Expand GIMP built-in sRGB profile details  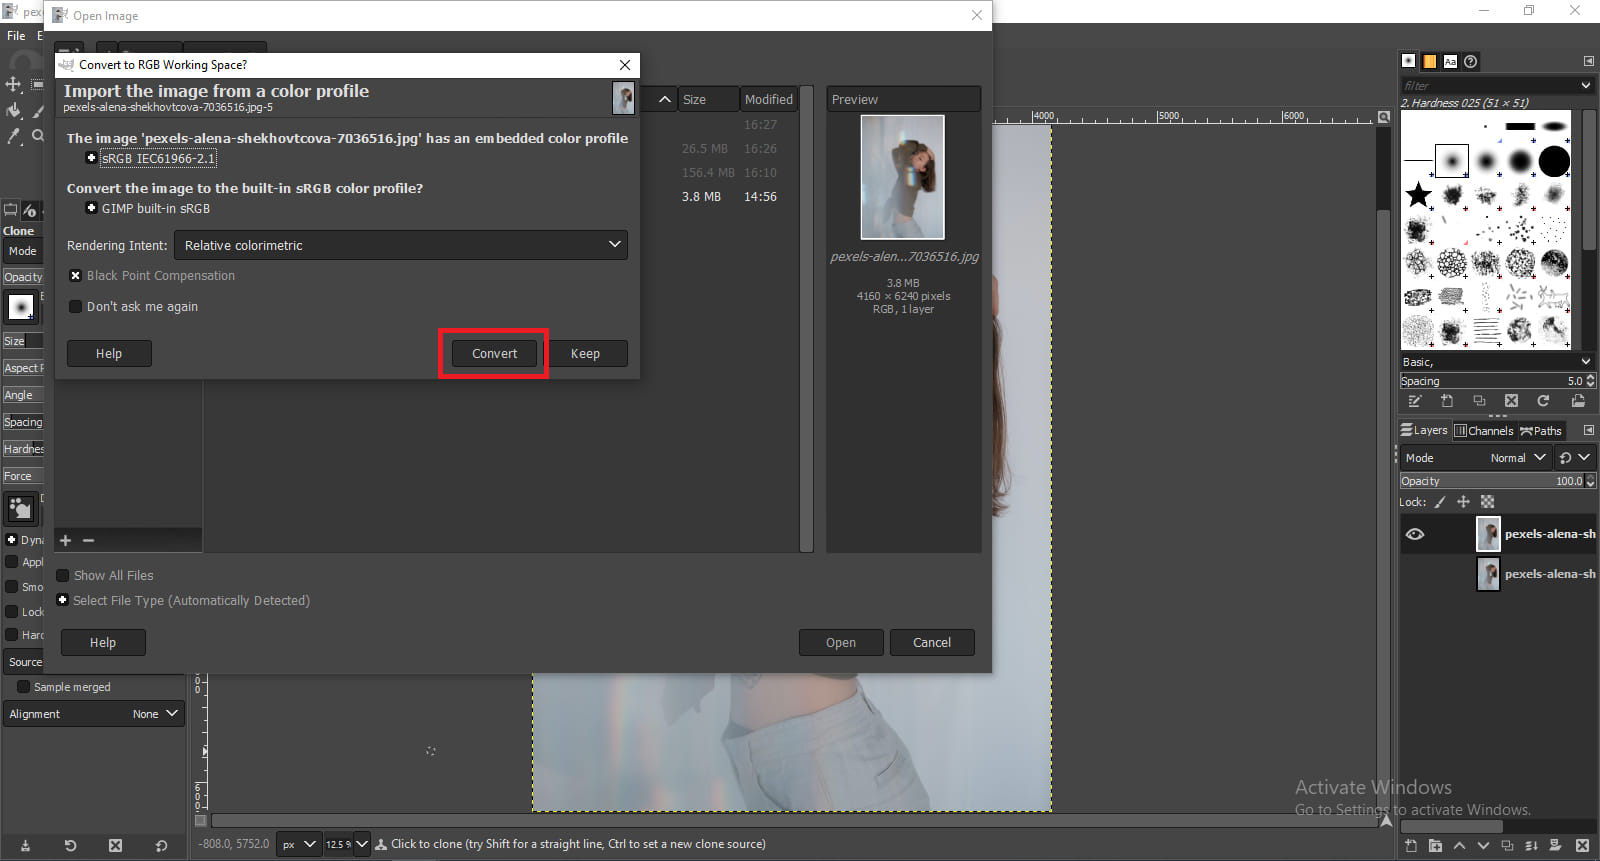point(91,208)
